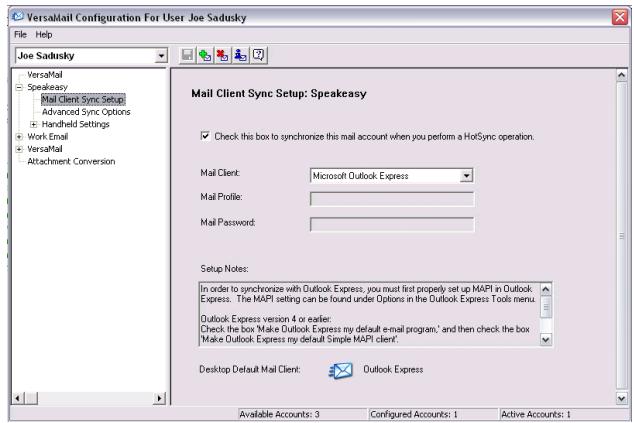
Task: Click the 'Setup Notes:' label
Action: [x=224, y=269]
